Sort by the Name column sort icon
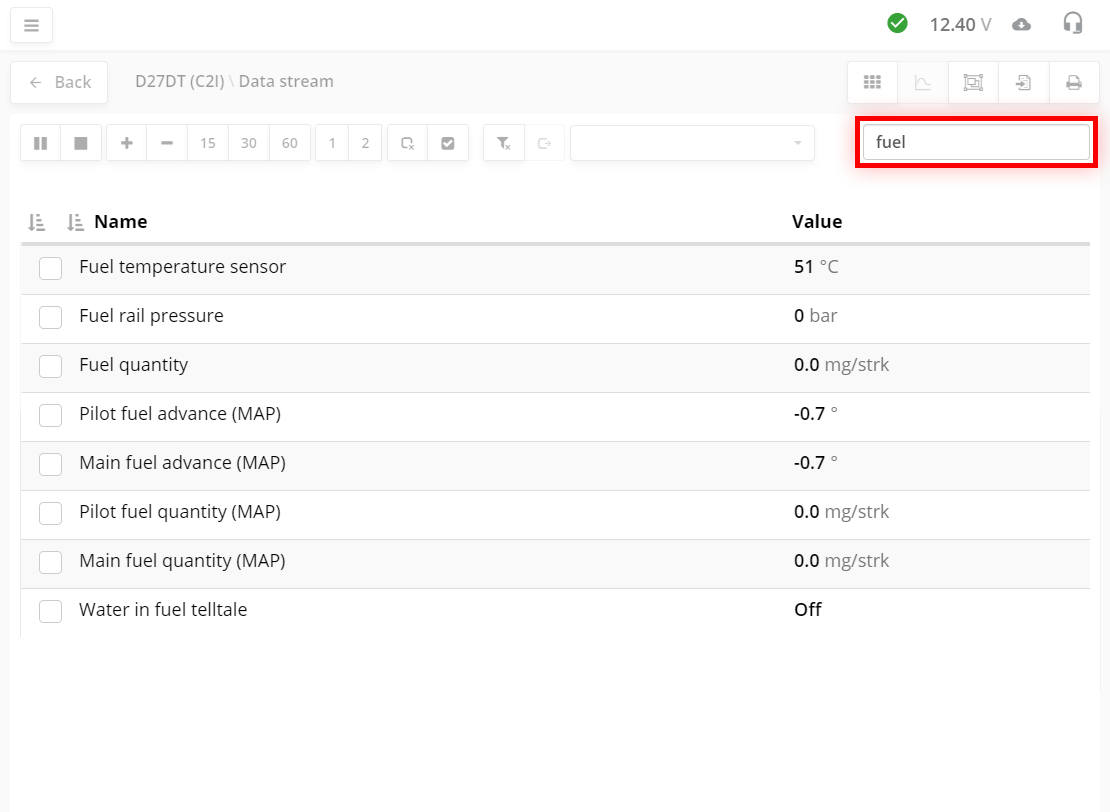The image size is (1110, 812). coord(75,223)
